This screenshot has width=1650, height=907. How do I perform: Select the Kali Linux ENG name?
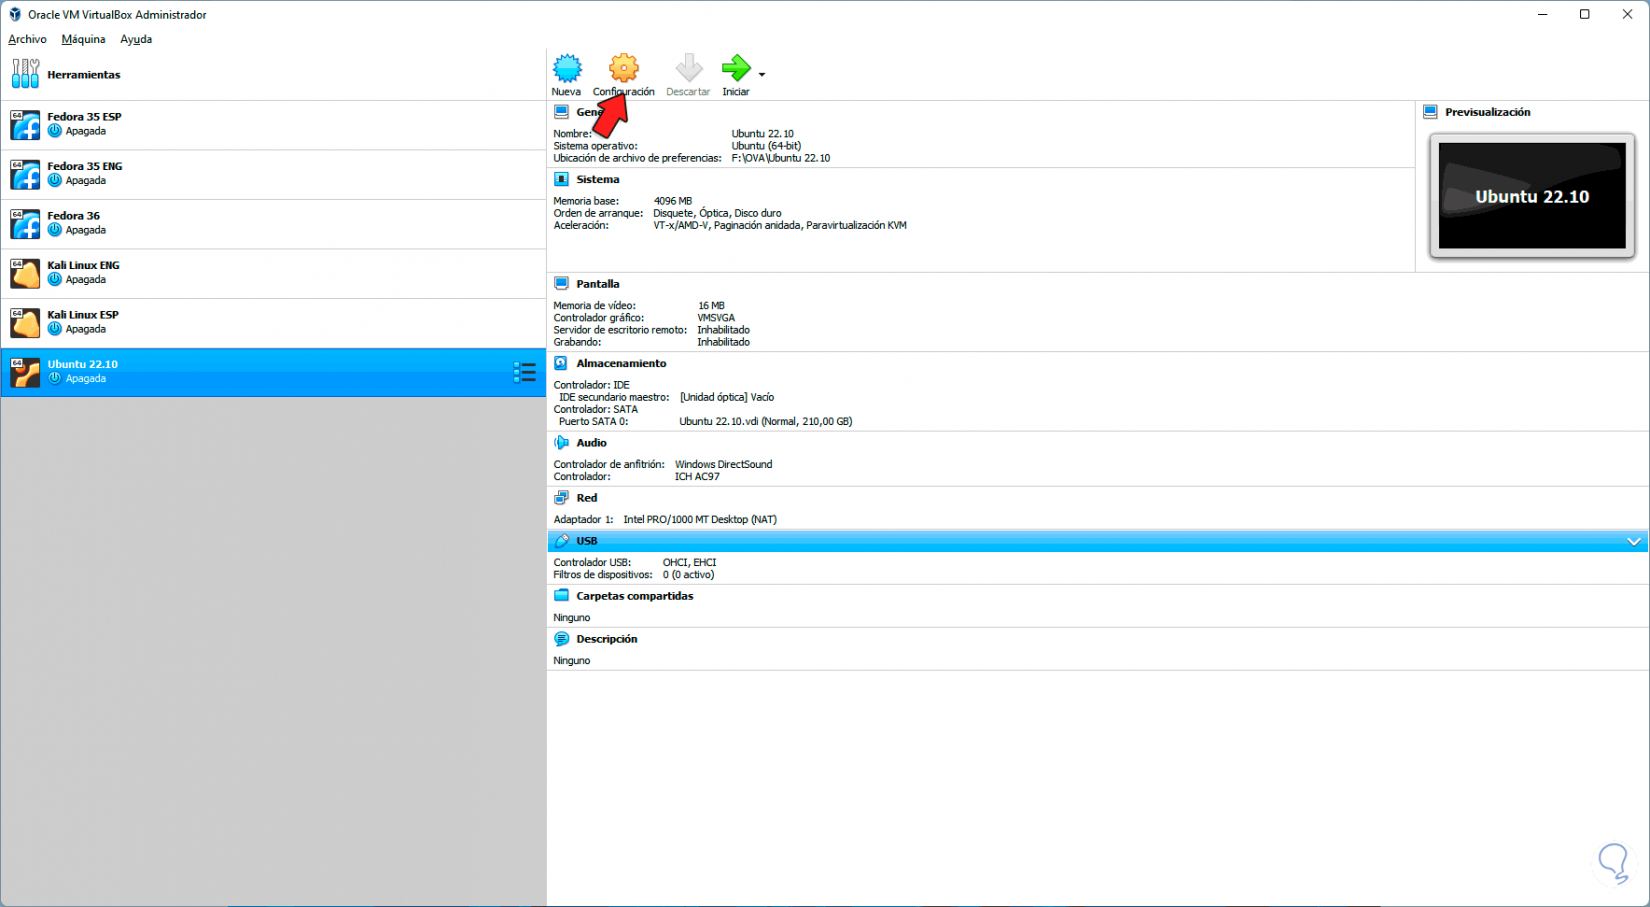coord(83,265)
